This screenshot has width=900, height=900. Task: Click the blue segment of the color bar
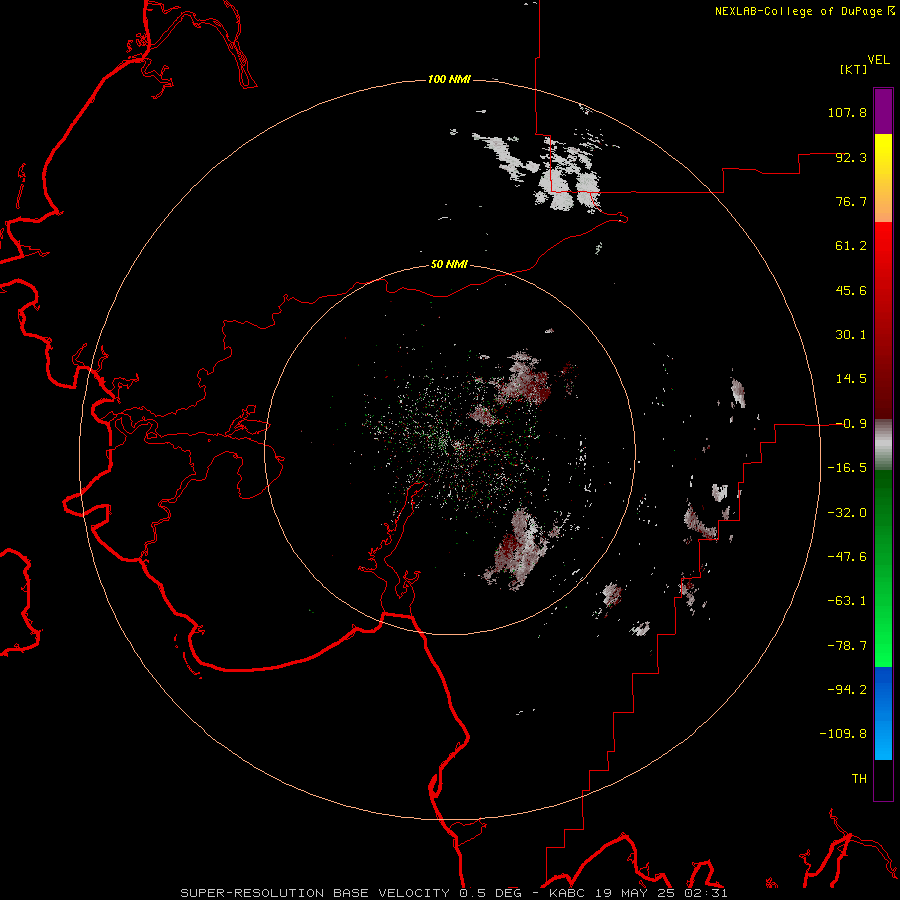(883, 713)
